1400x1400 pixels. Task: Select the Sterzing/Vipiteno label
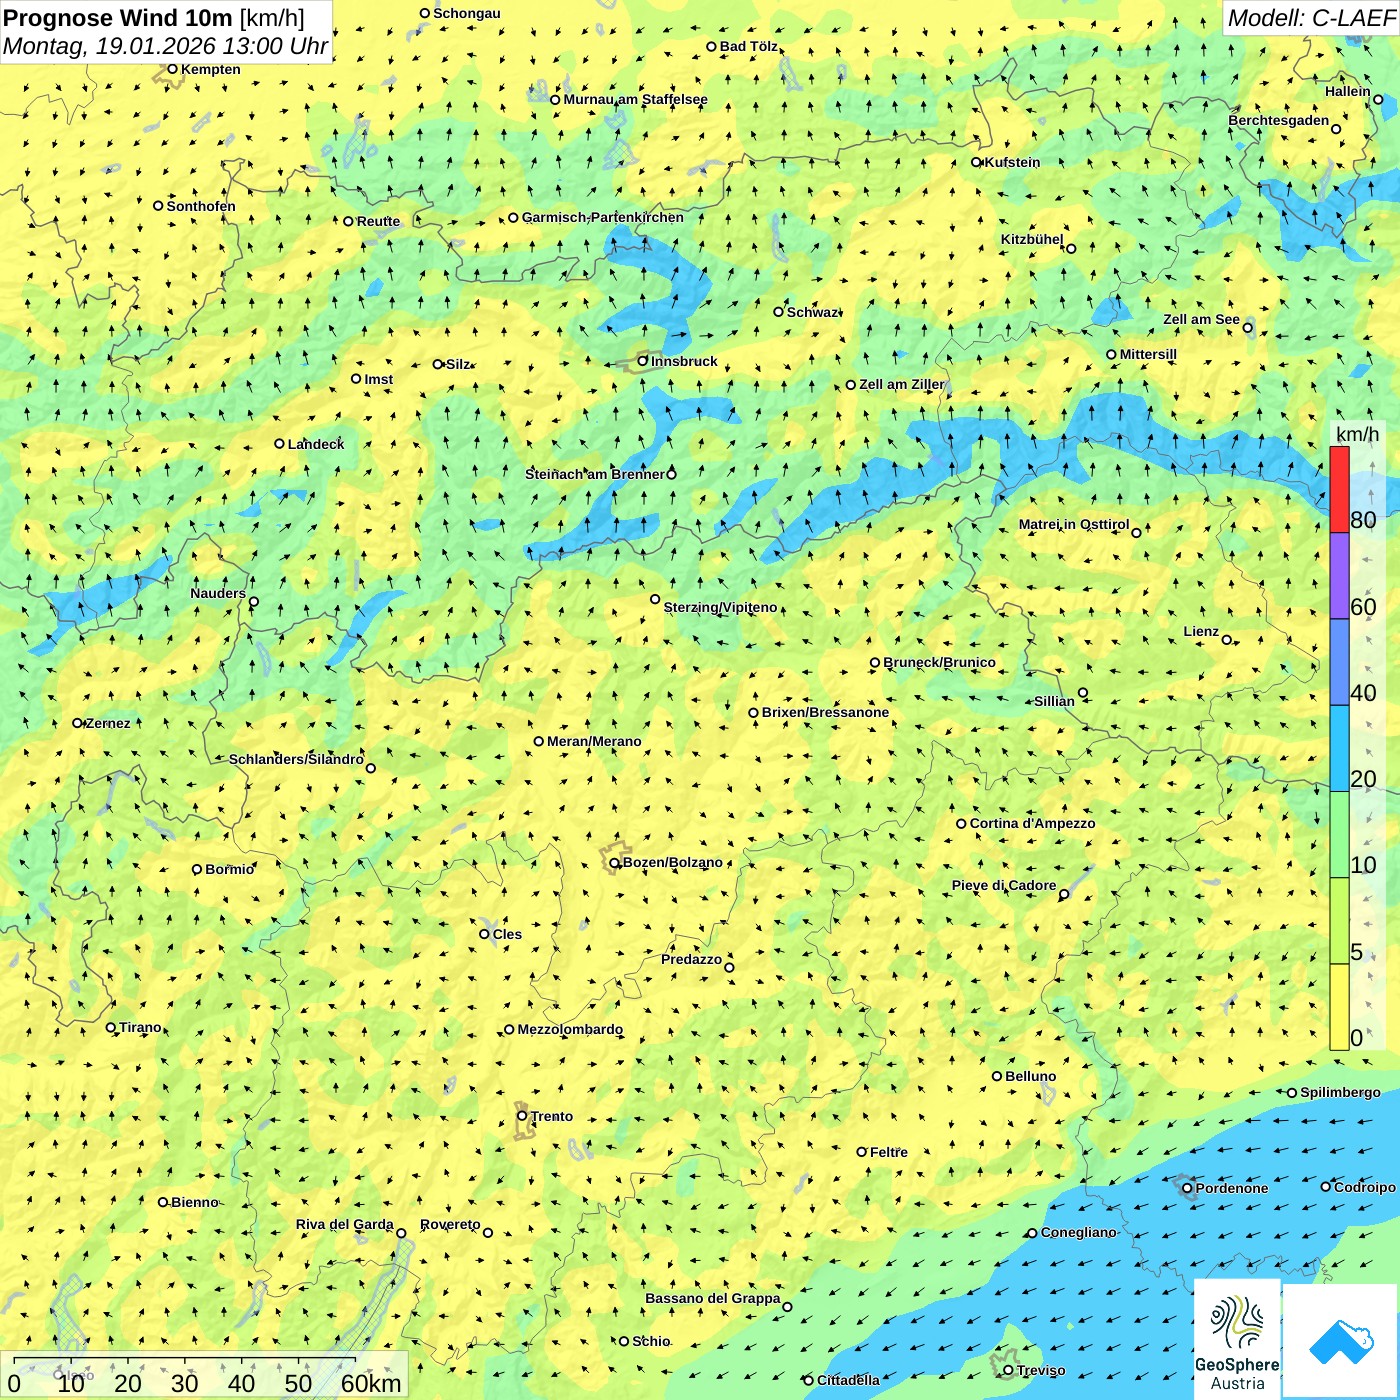[720, 608]
